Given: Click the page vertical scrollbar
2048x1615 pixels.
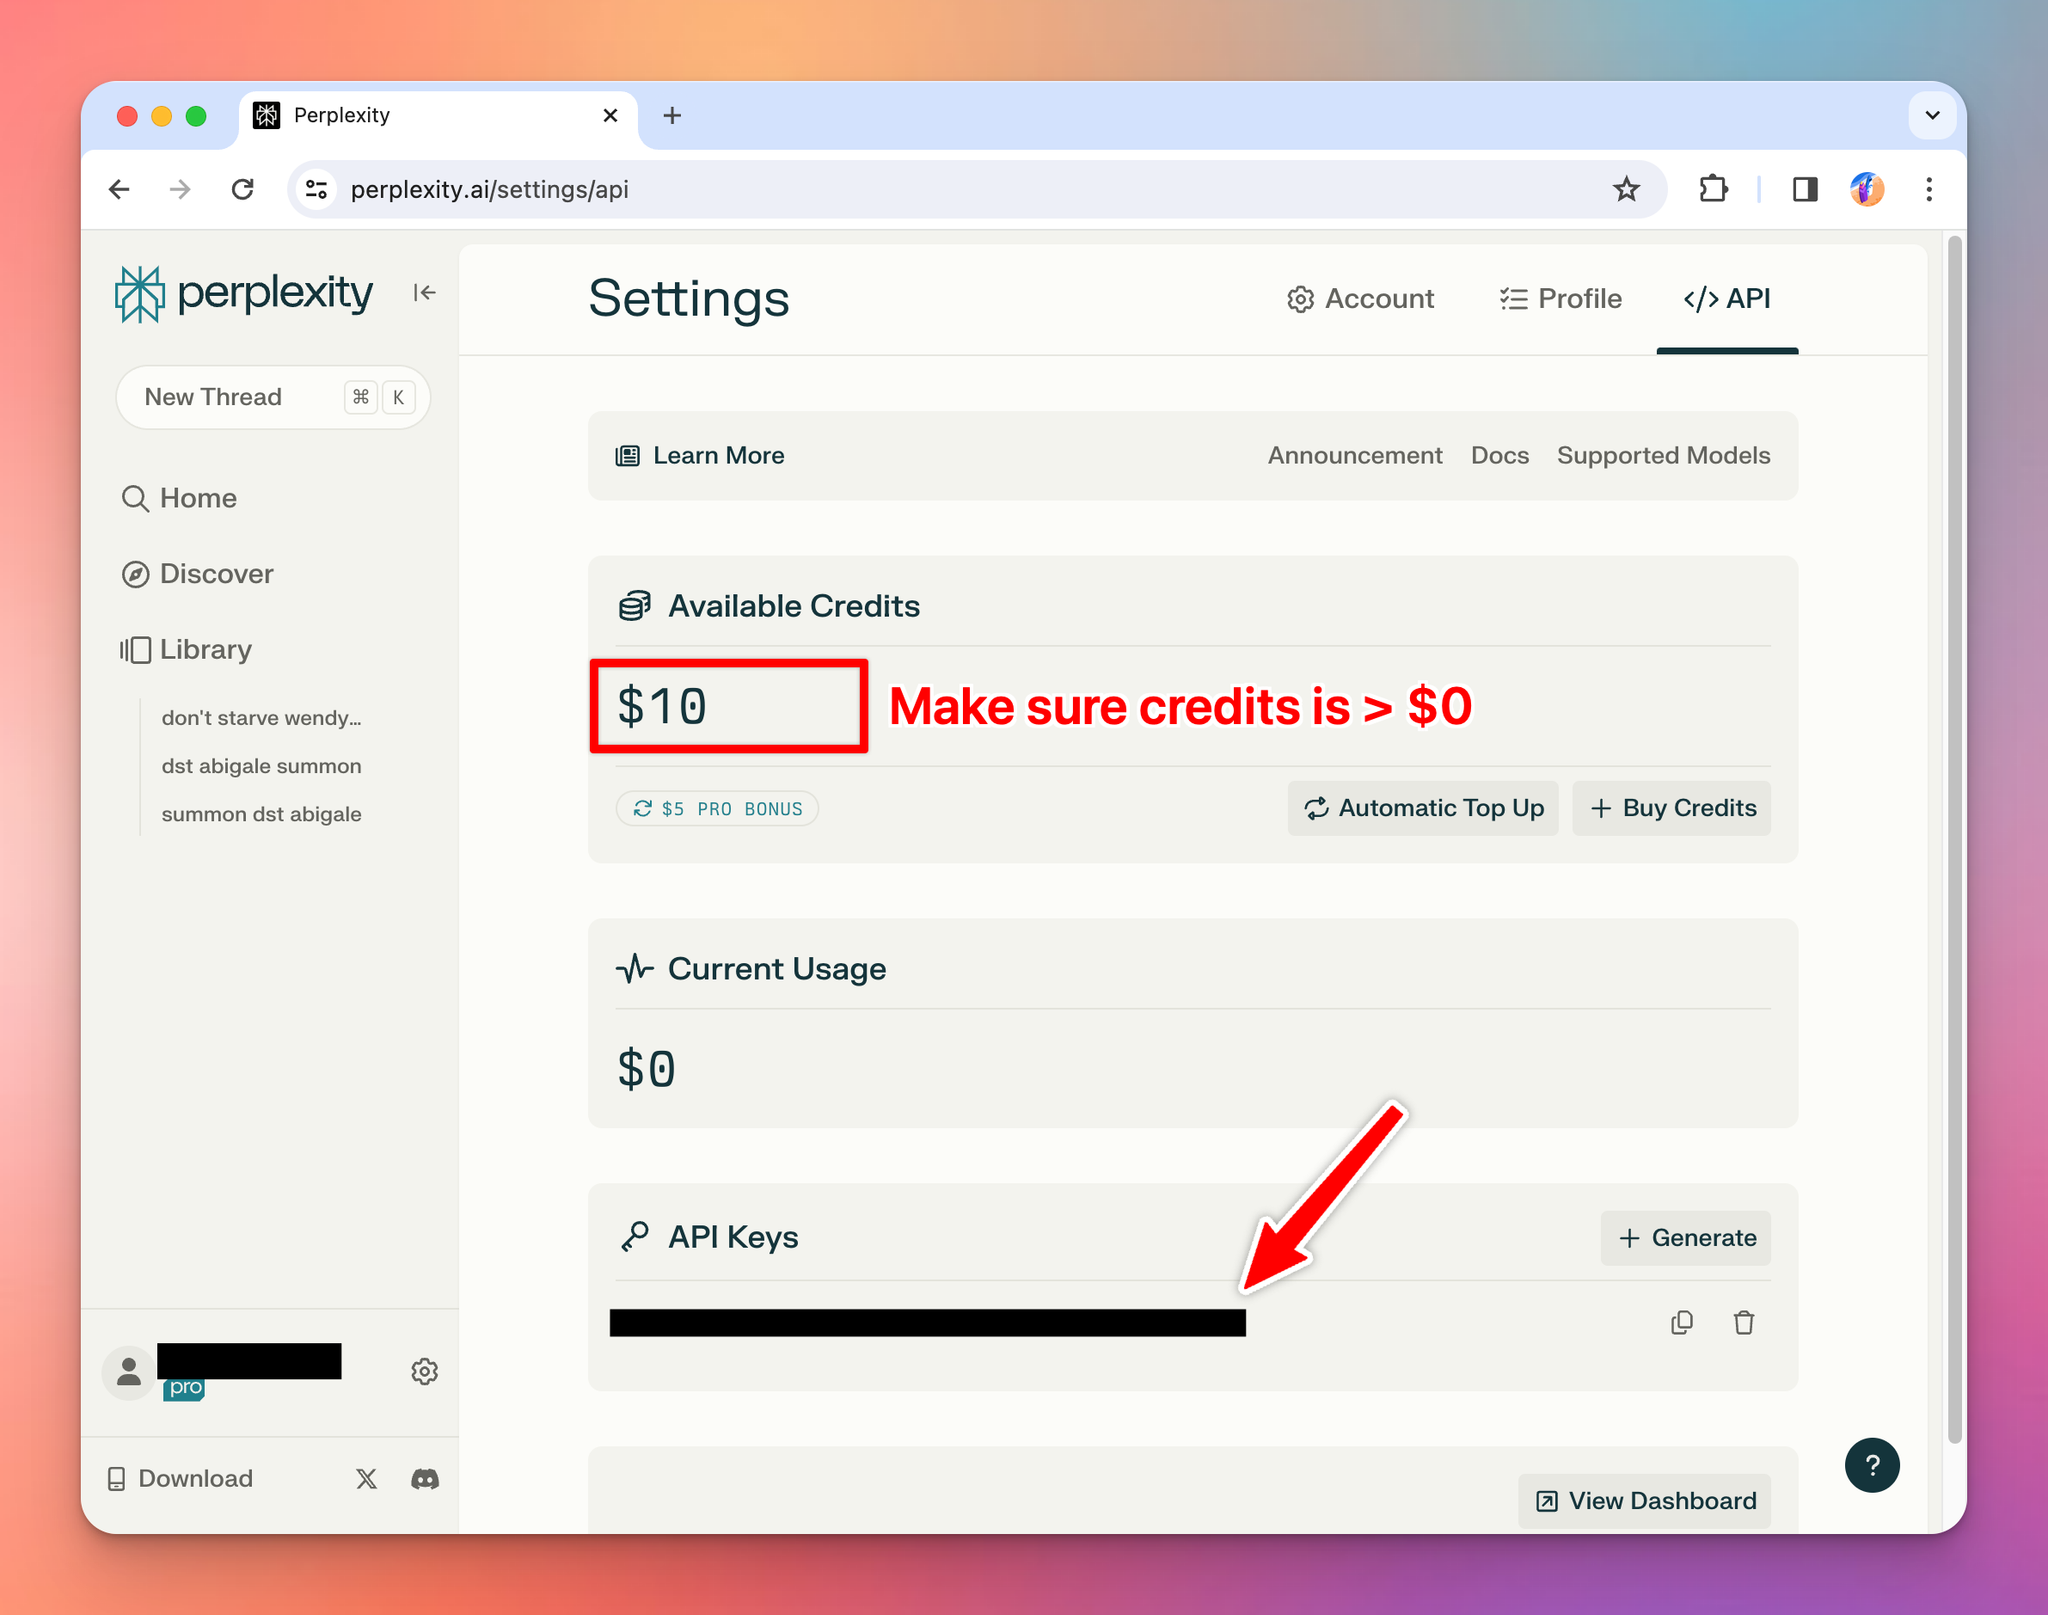Looking at the screenshot, I should coord(1955,840).
